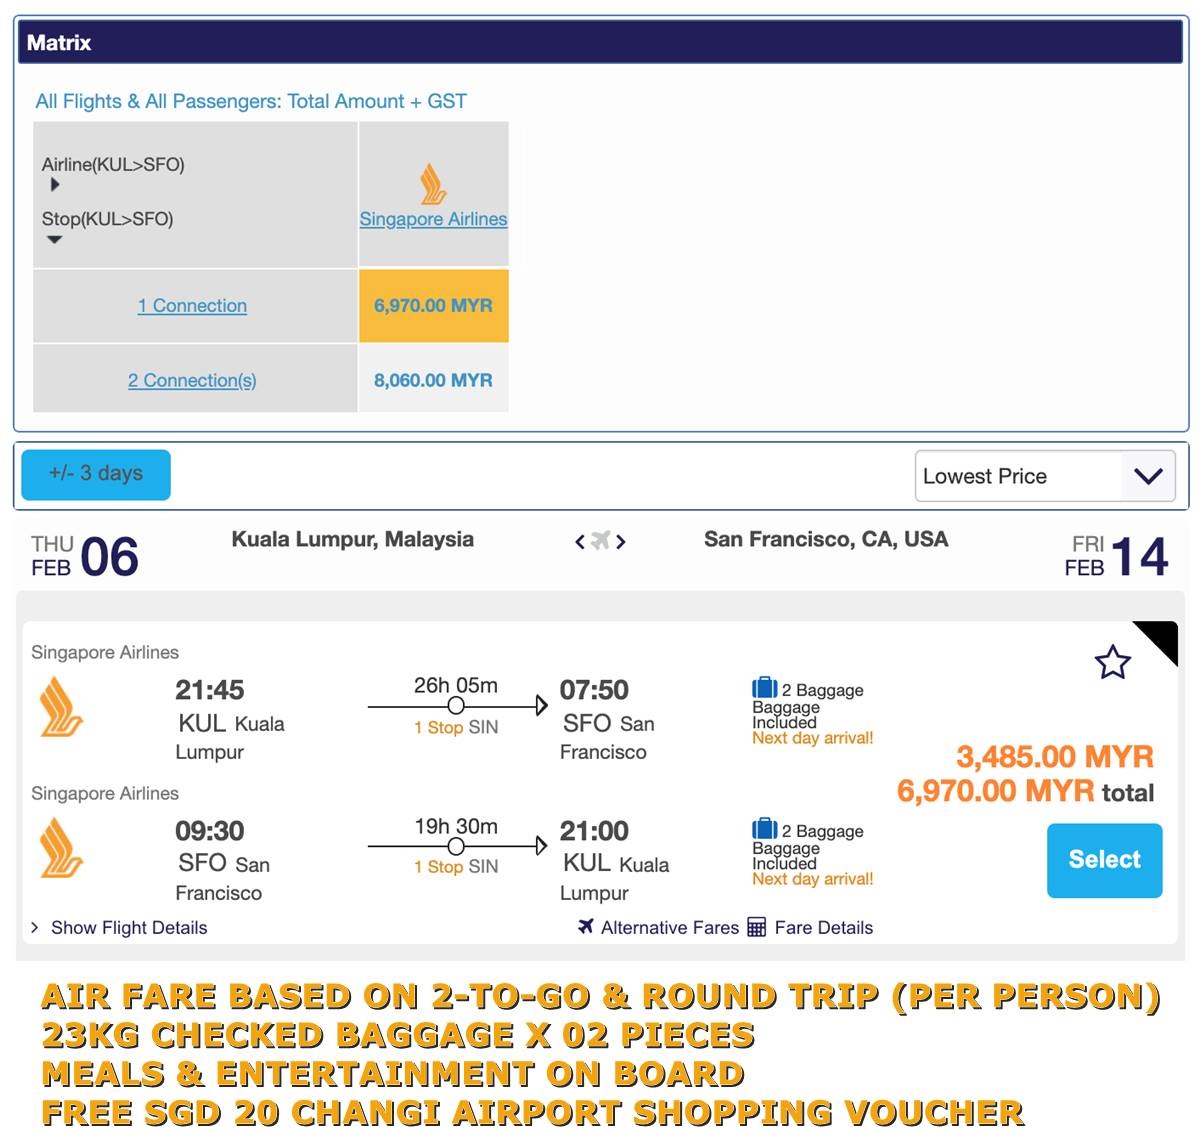Expand the Airline(KUL>SFO) arrow
This screenshot has height=1146, width=1200.
point(55,184)
